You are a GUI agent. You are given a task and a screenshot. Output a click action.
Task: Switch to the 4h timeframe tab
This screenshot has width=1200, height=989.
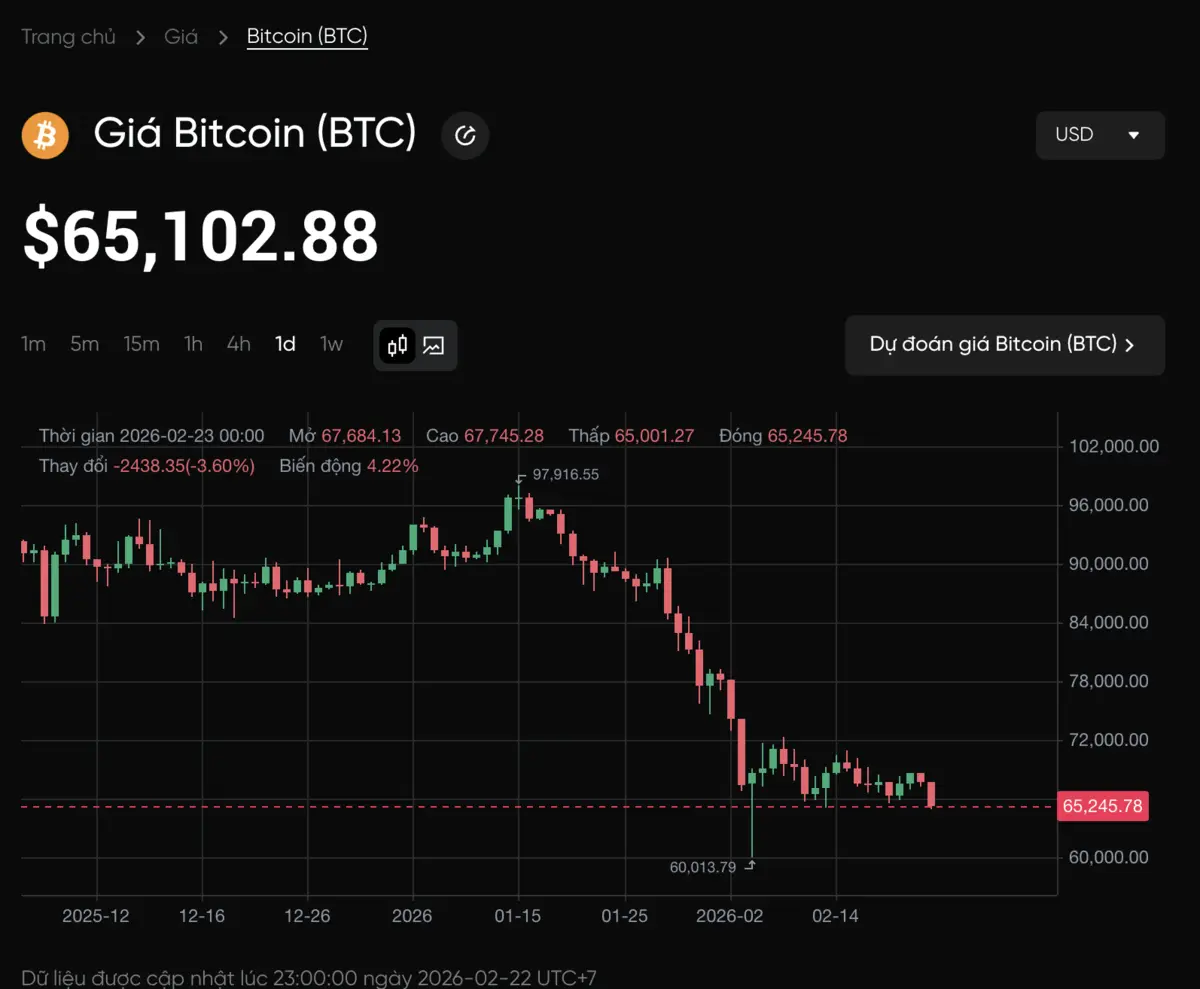pyautogui.click(x=238, y=344)
